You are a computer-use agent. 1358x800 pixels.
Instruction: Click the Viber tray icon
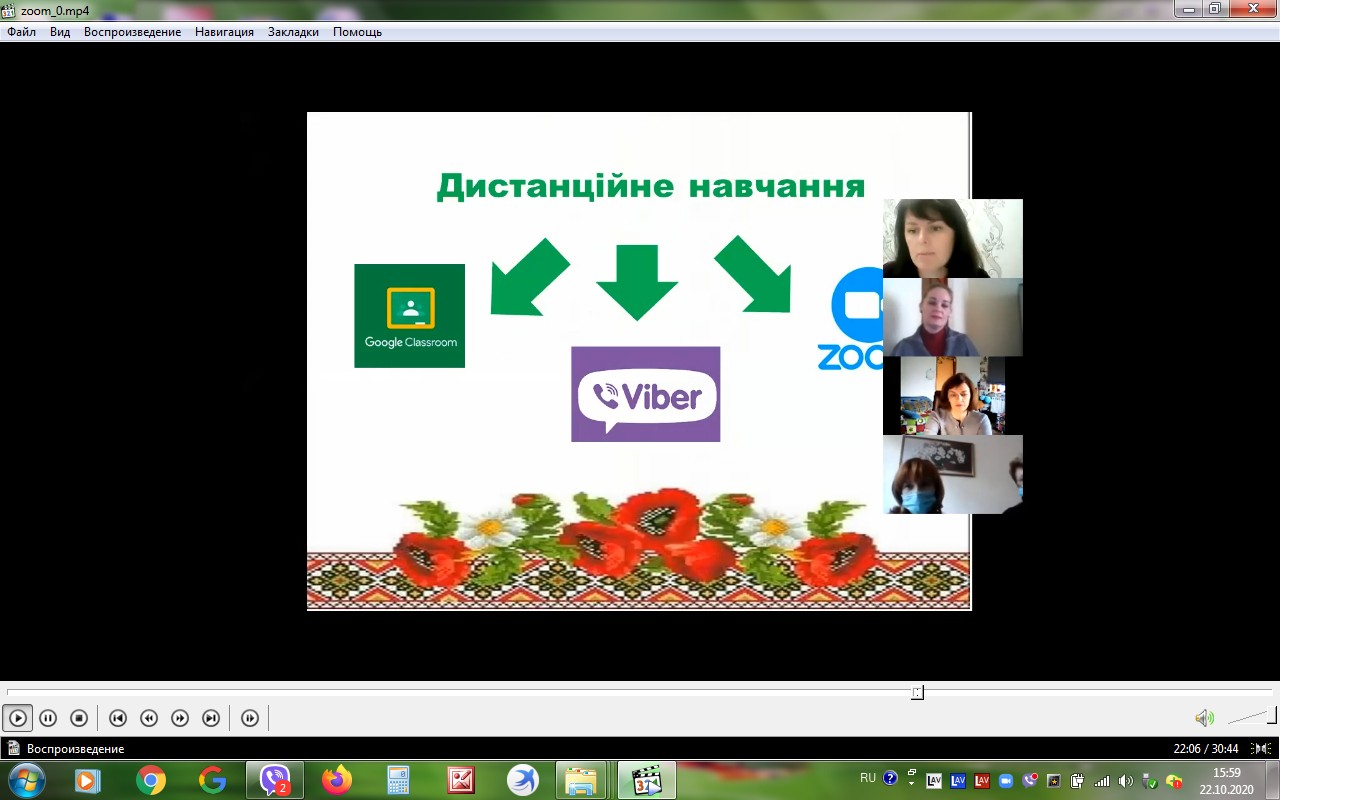[x=1030, y=781]
